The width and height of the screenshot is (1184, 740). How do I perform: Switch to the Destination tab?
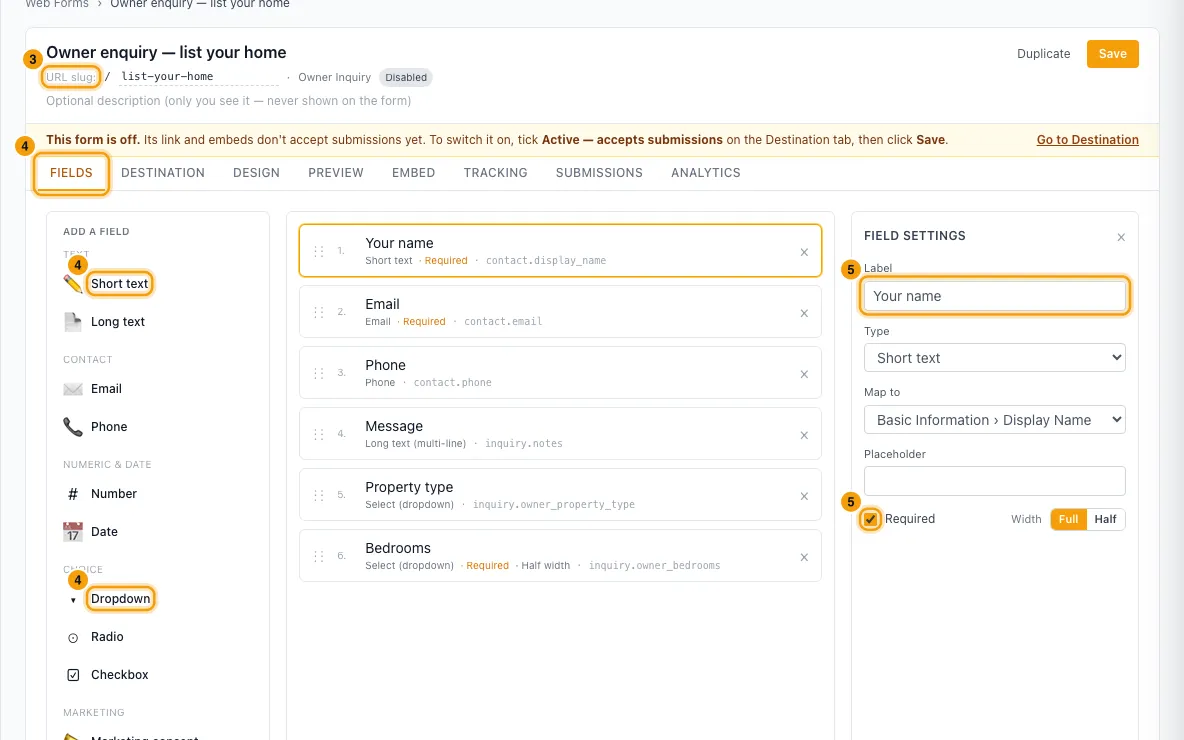pos(162,173)
